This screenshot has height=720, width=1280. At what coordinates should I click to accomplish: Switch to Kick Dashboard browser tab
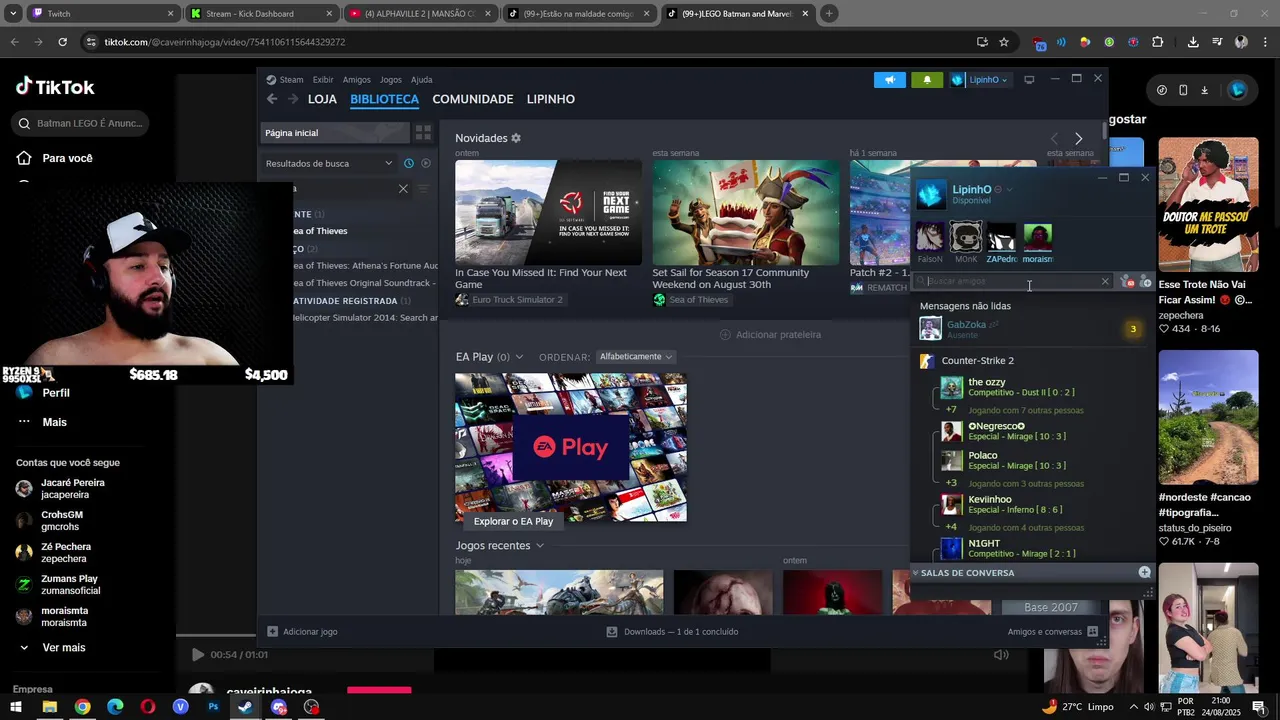tap(261, 14)
